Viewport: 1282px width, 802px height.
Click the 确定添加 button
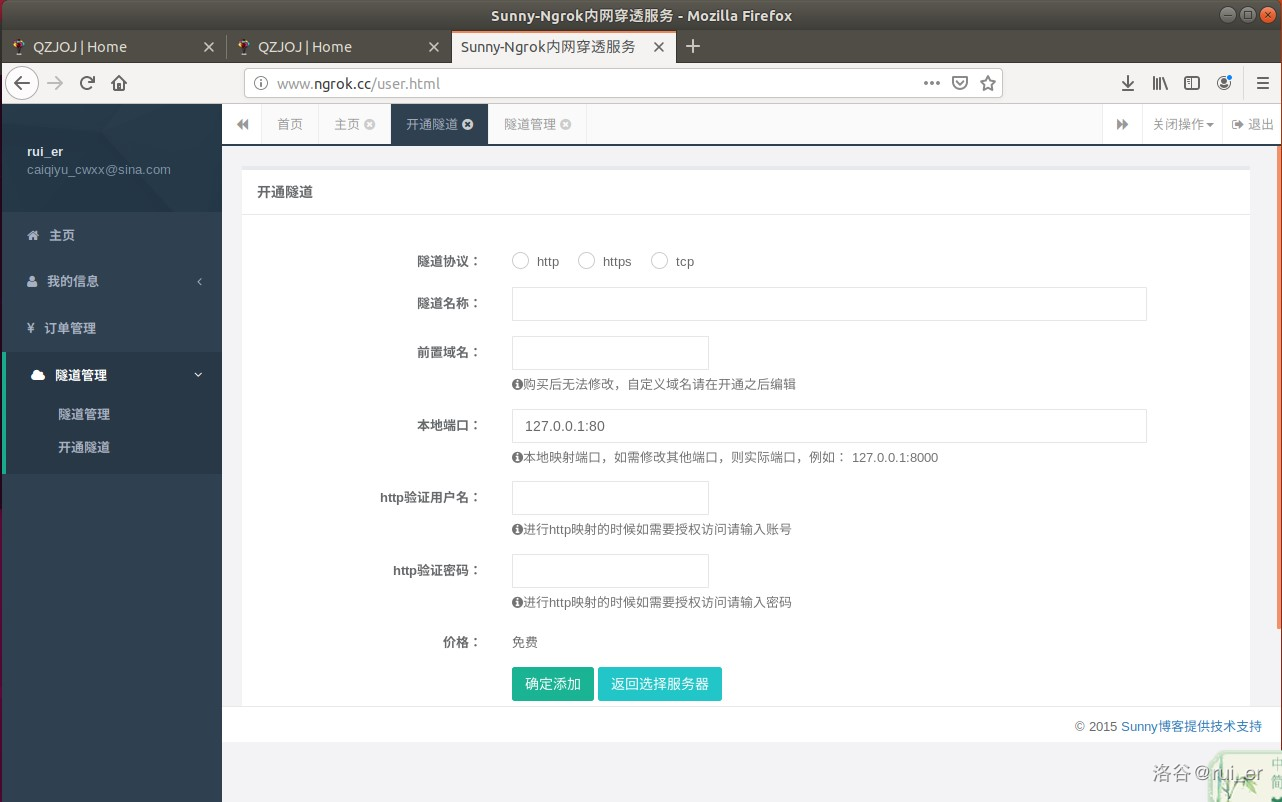pyautogui.click(x=552, y=684)
